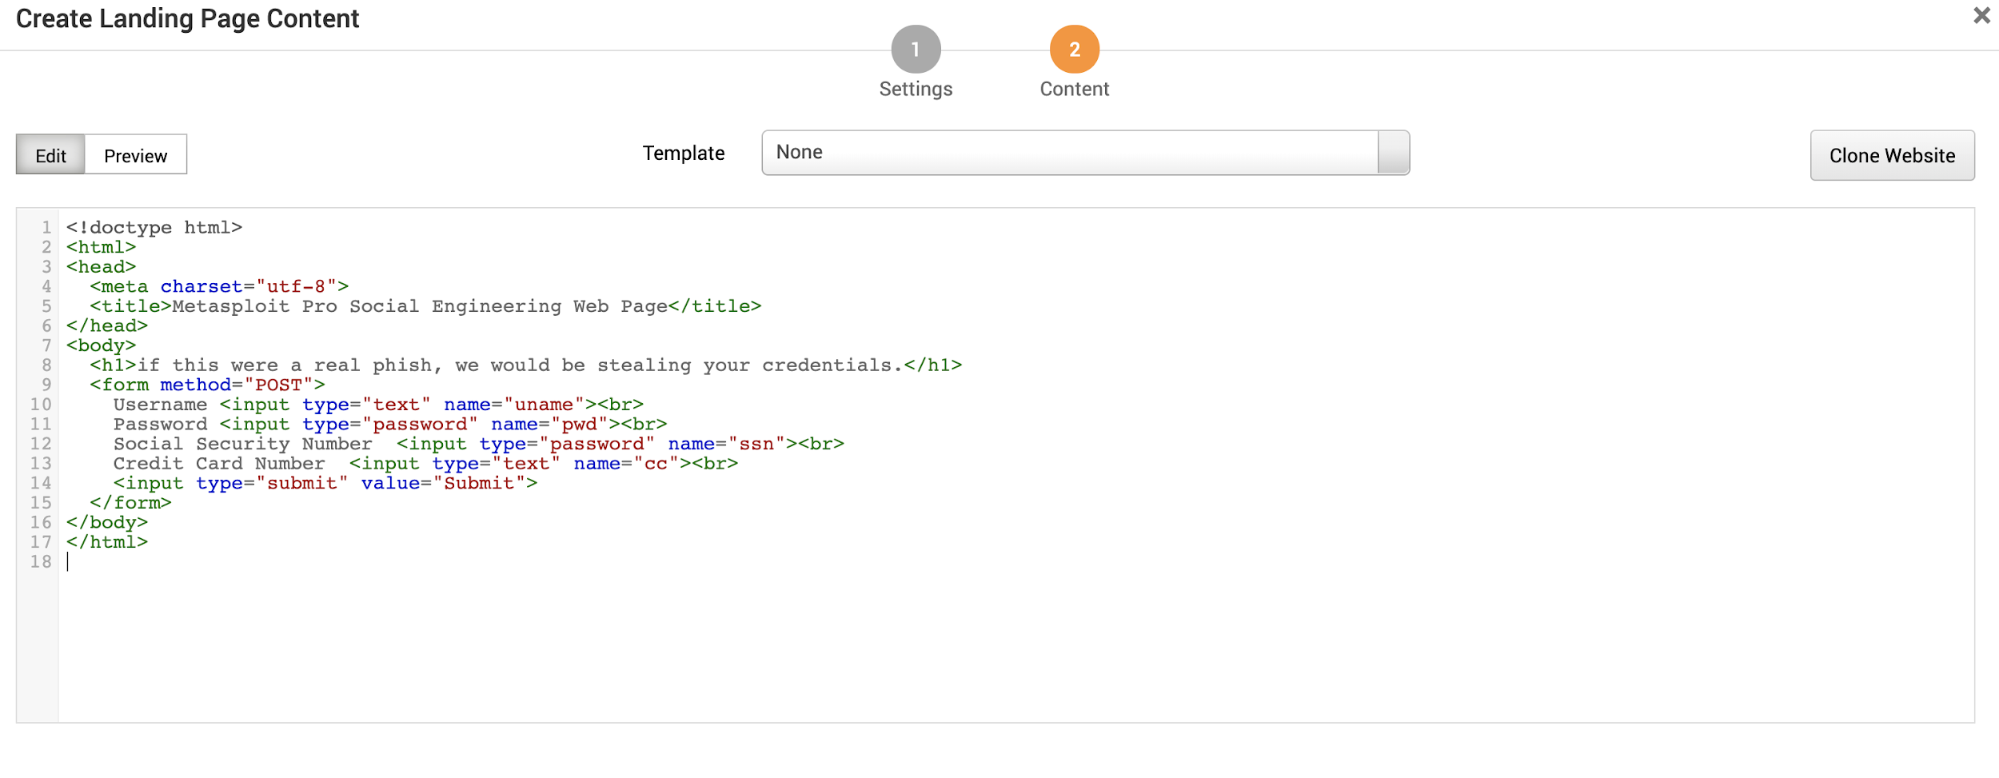
Task: Click the Username input code line
Action: [378, 405]
